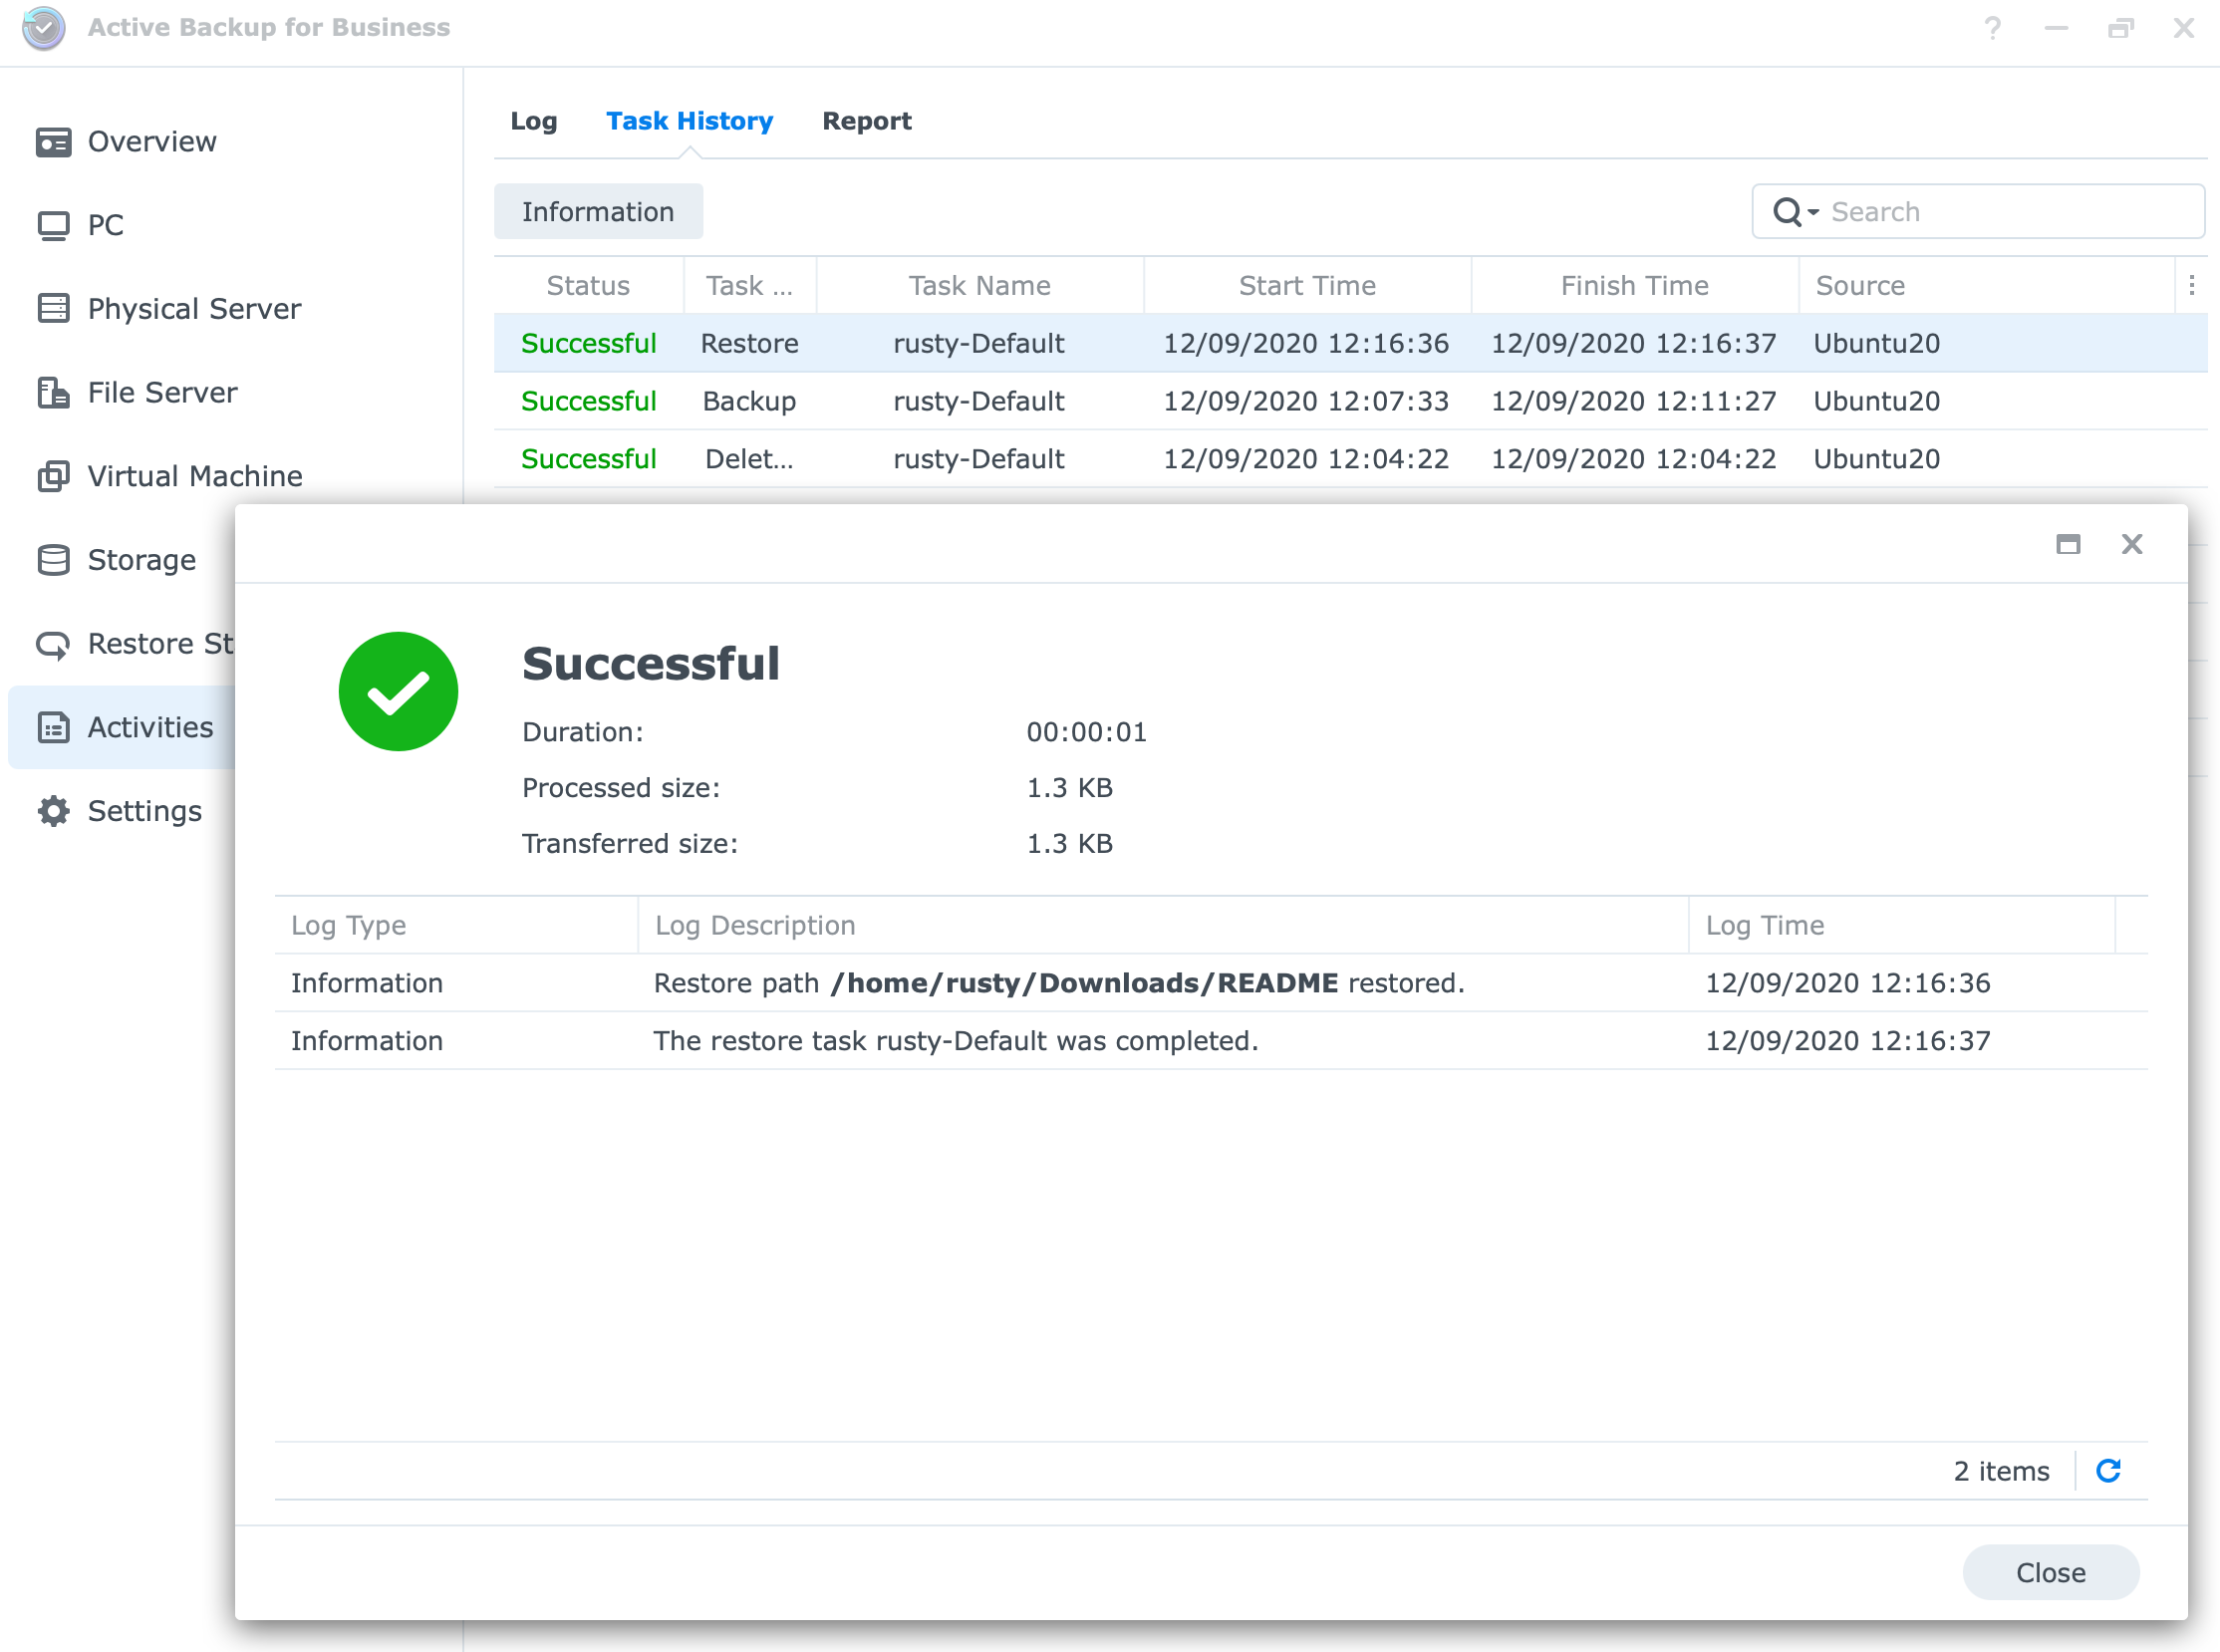Click start time 12/09/2020 12:07:33
Image resolution: width=2220 pixels, height=1652 pixels.
click(1305, 401)
